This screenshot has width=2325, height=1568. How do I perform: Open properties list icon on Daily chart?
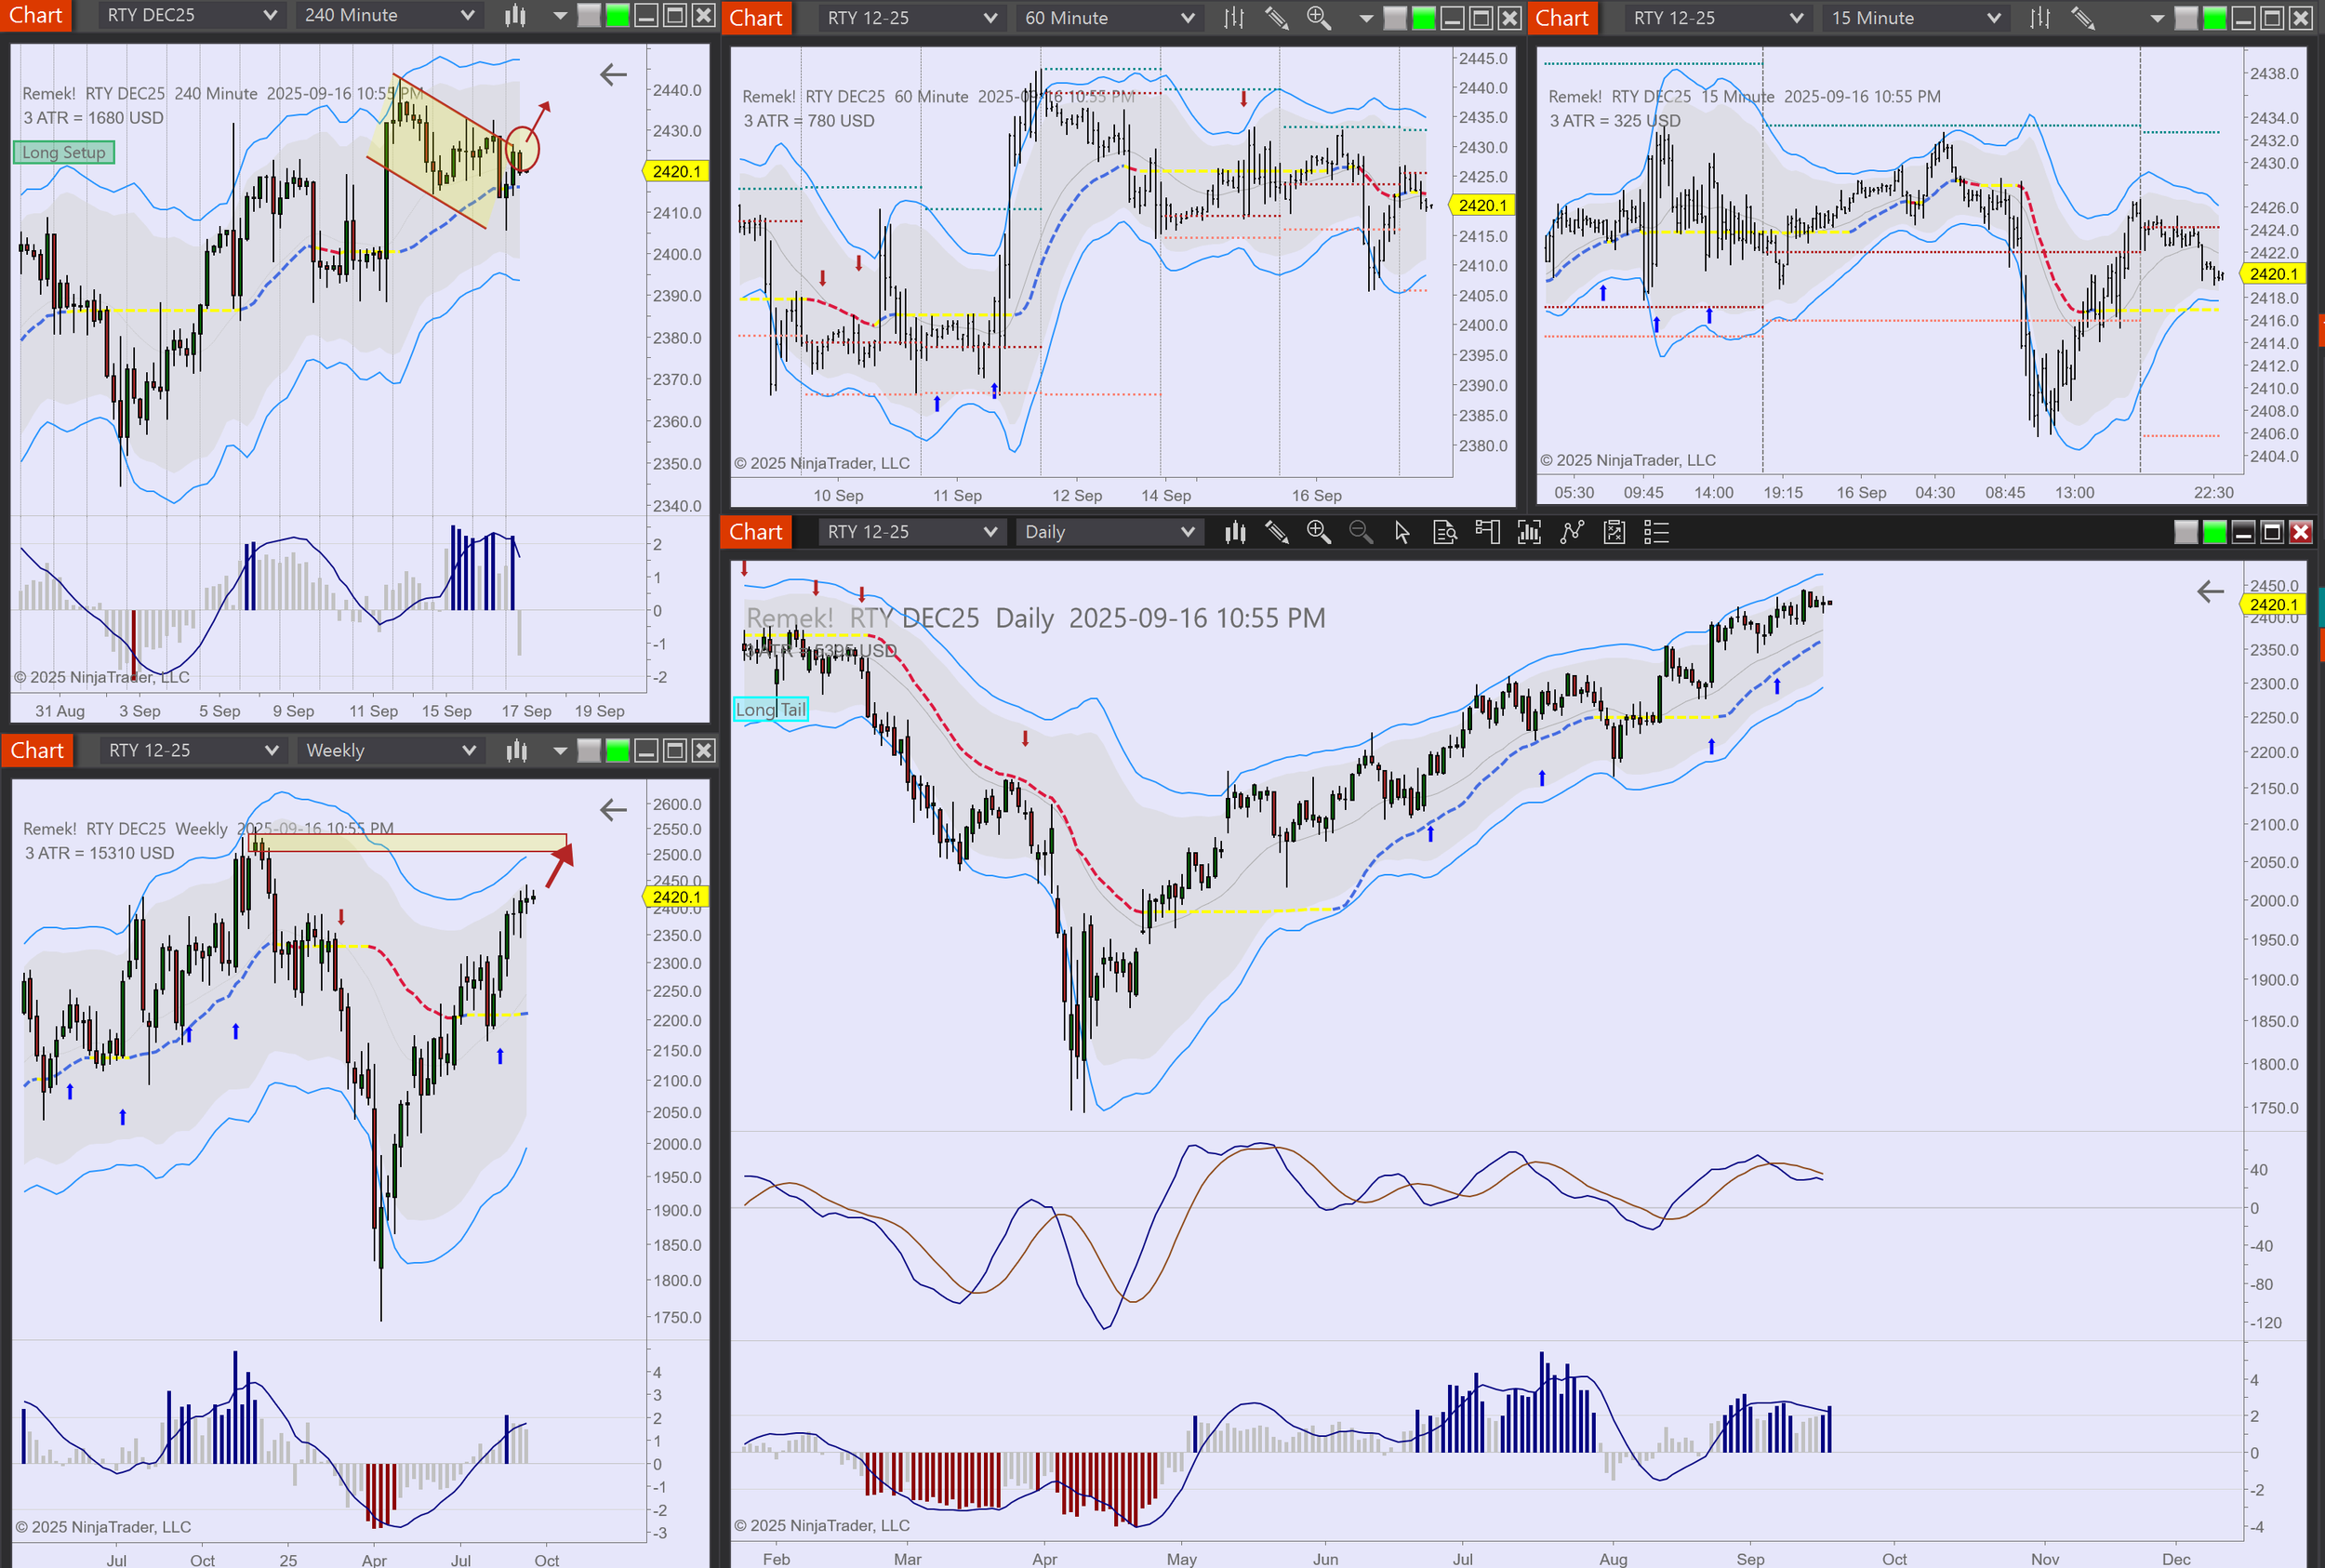(1656, 532)
